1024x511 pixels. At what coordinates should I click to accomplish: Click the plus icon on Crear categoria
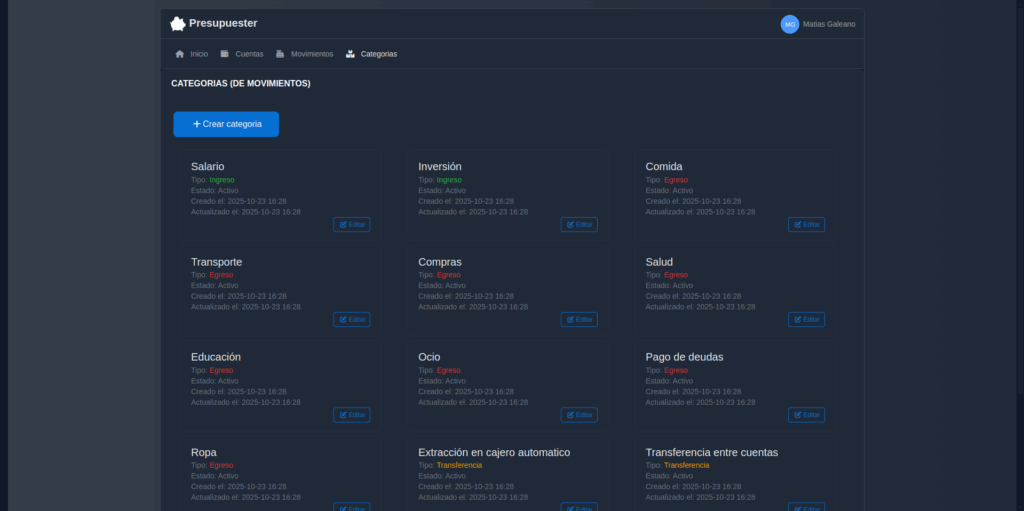pyautogui.click(x=197, y=124)
